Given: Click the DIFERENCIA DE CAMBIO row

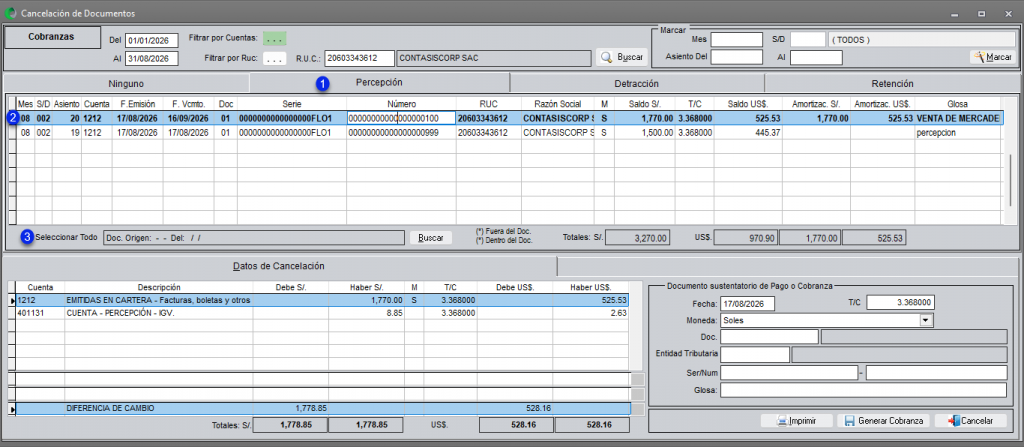Looking at the screenshot, I should point(323,408).
